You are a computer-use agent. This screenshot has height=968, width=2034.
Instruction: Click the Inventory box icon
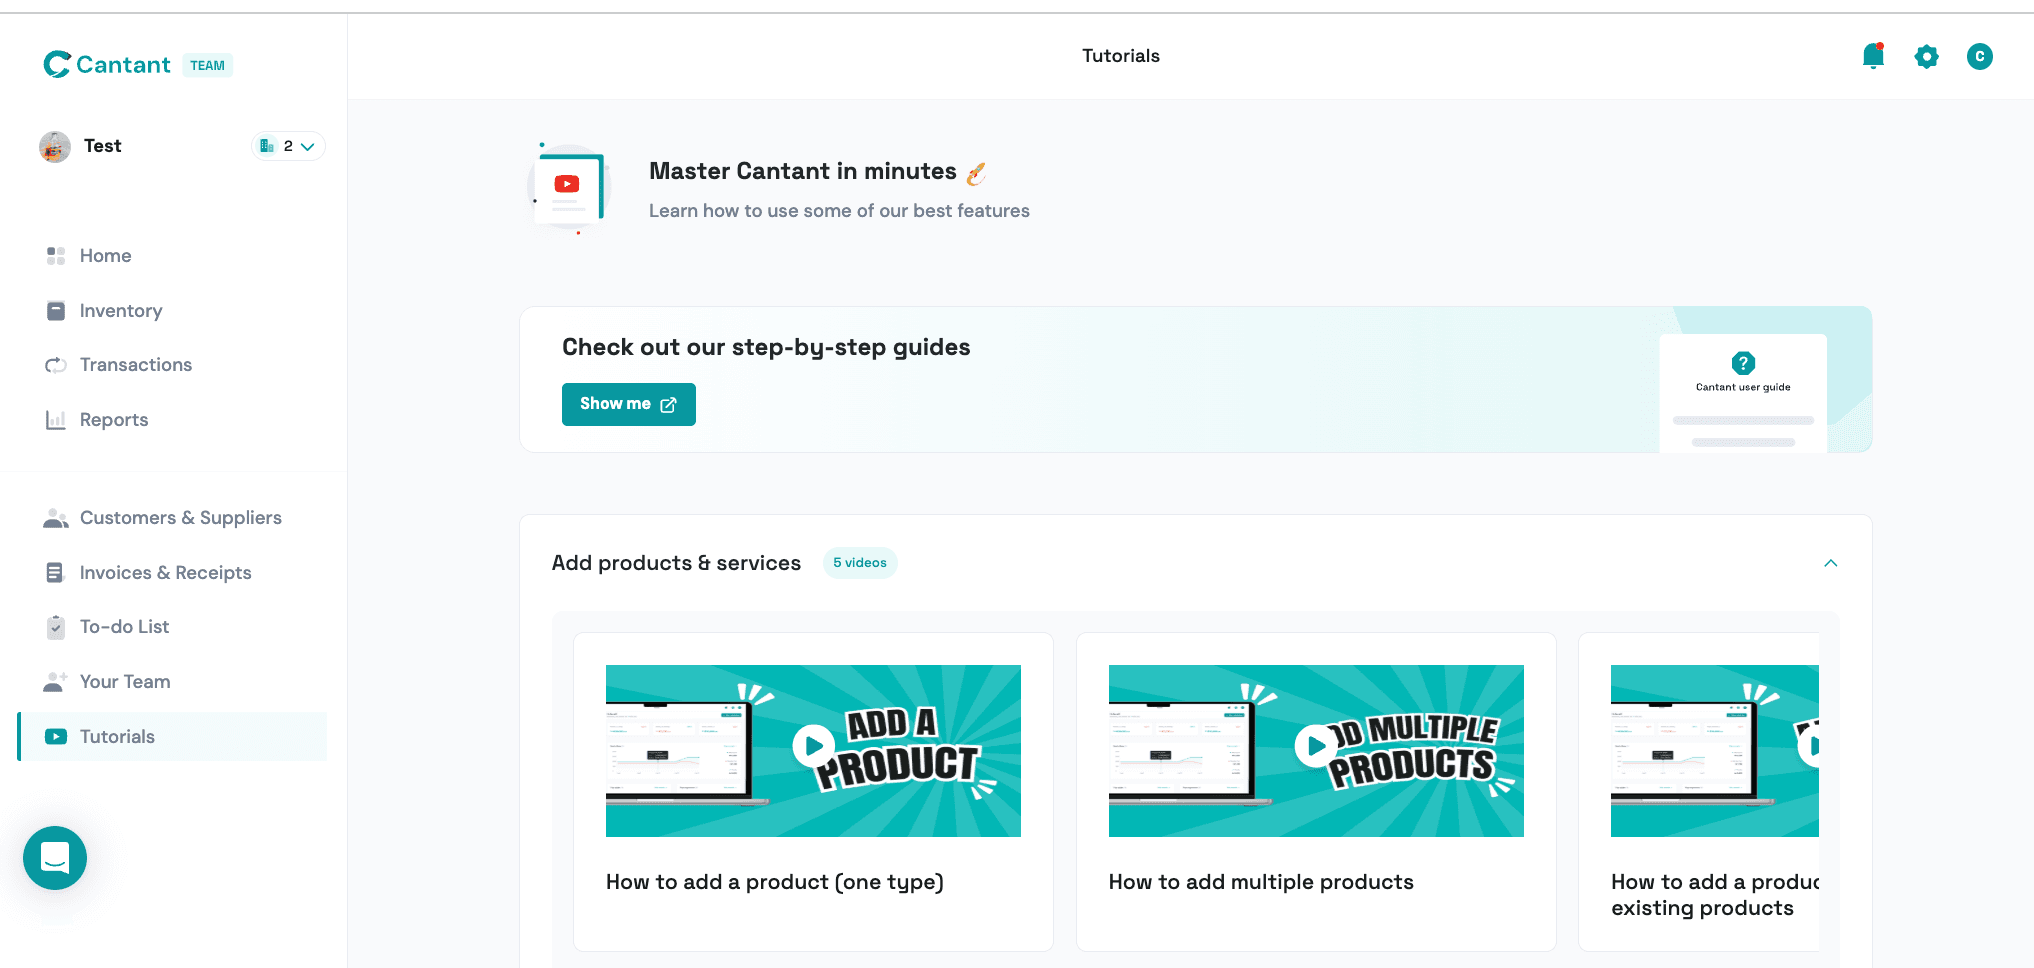[56, 310]
